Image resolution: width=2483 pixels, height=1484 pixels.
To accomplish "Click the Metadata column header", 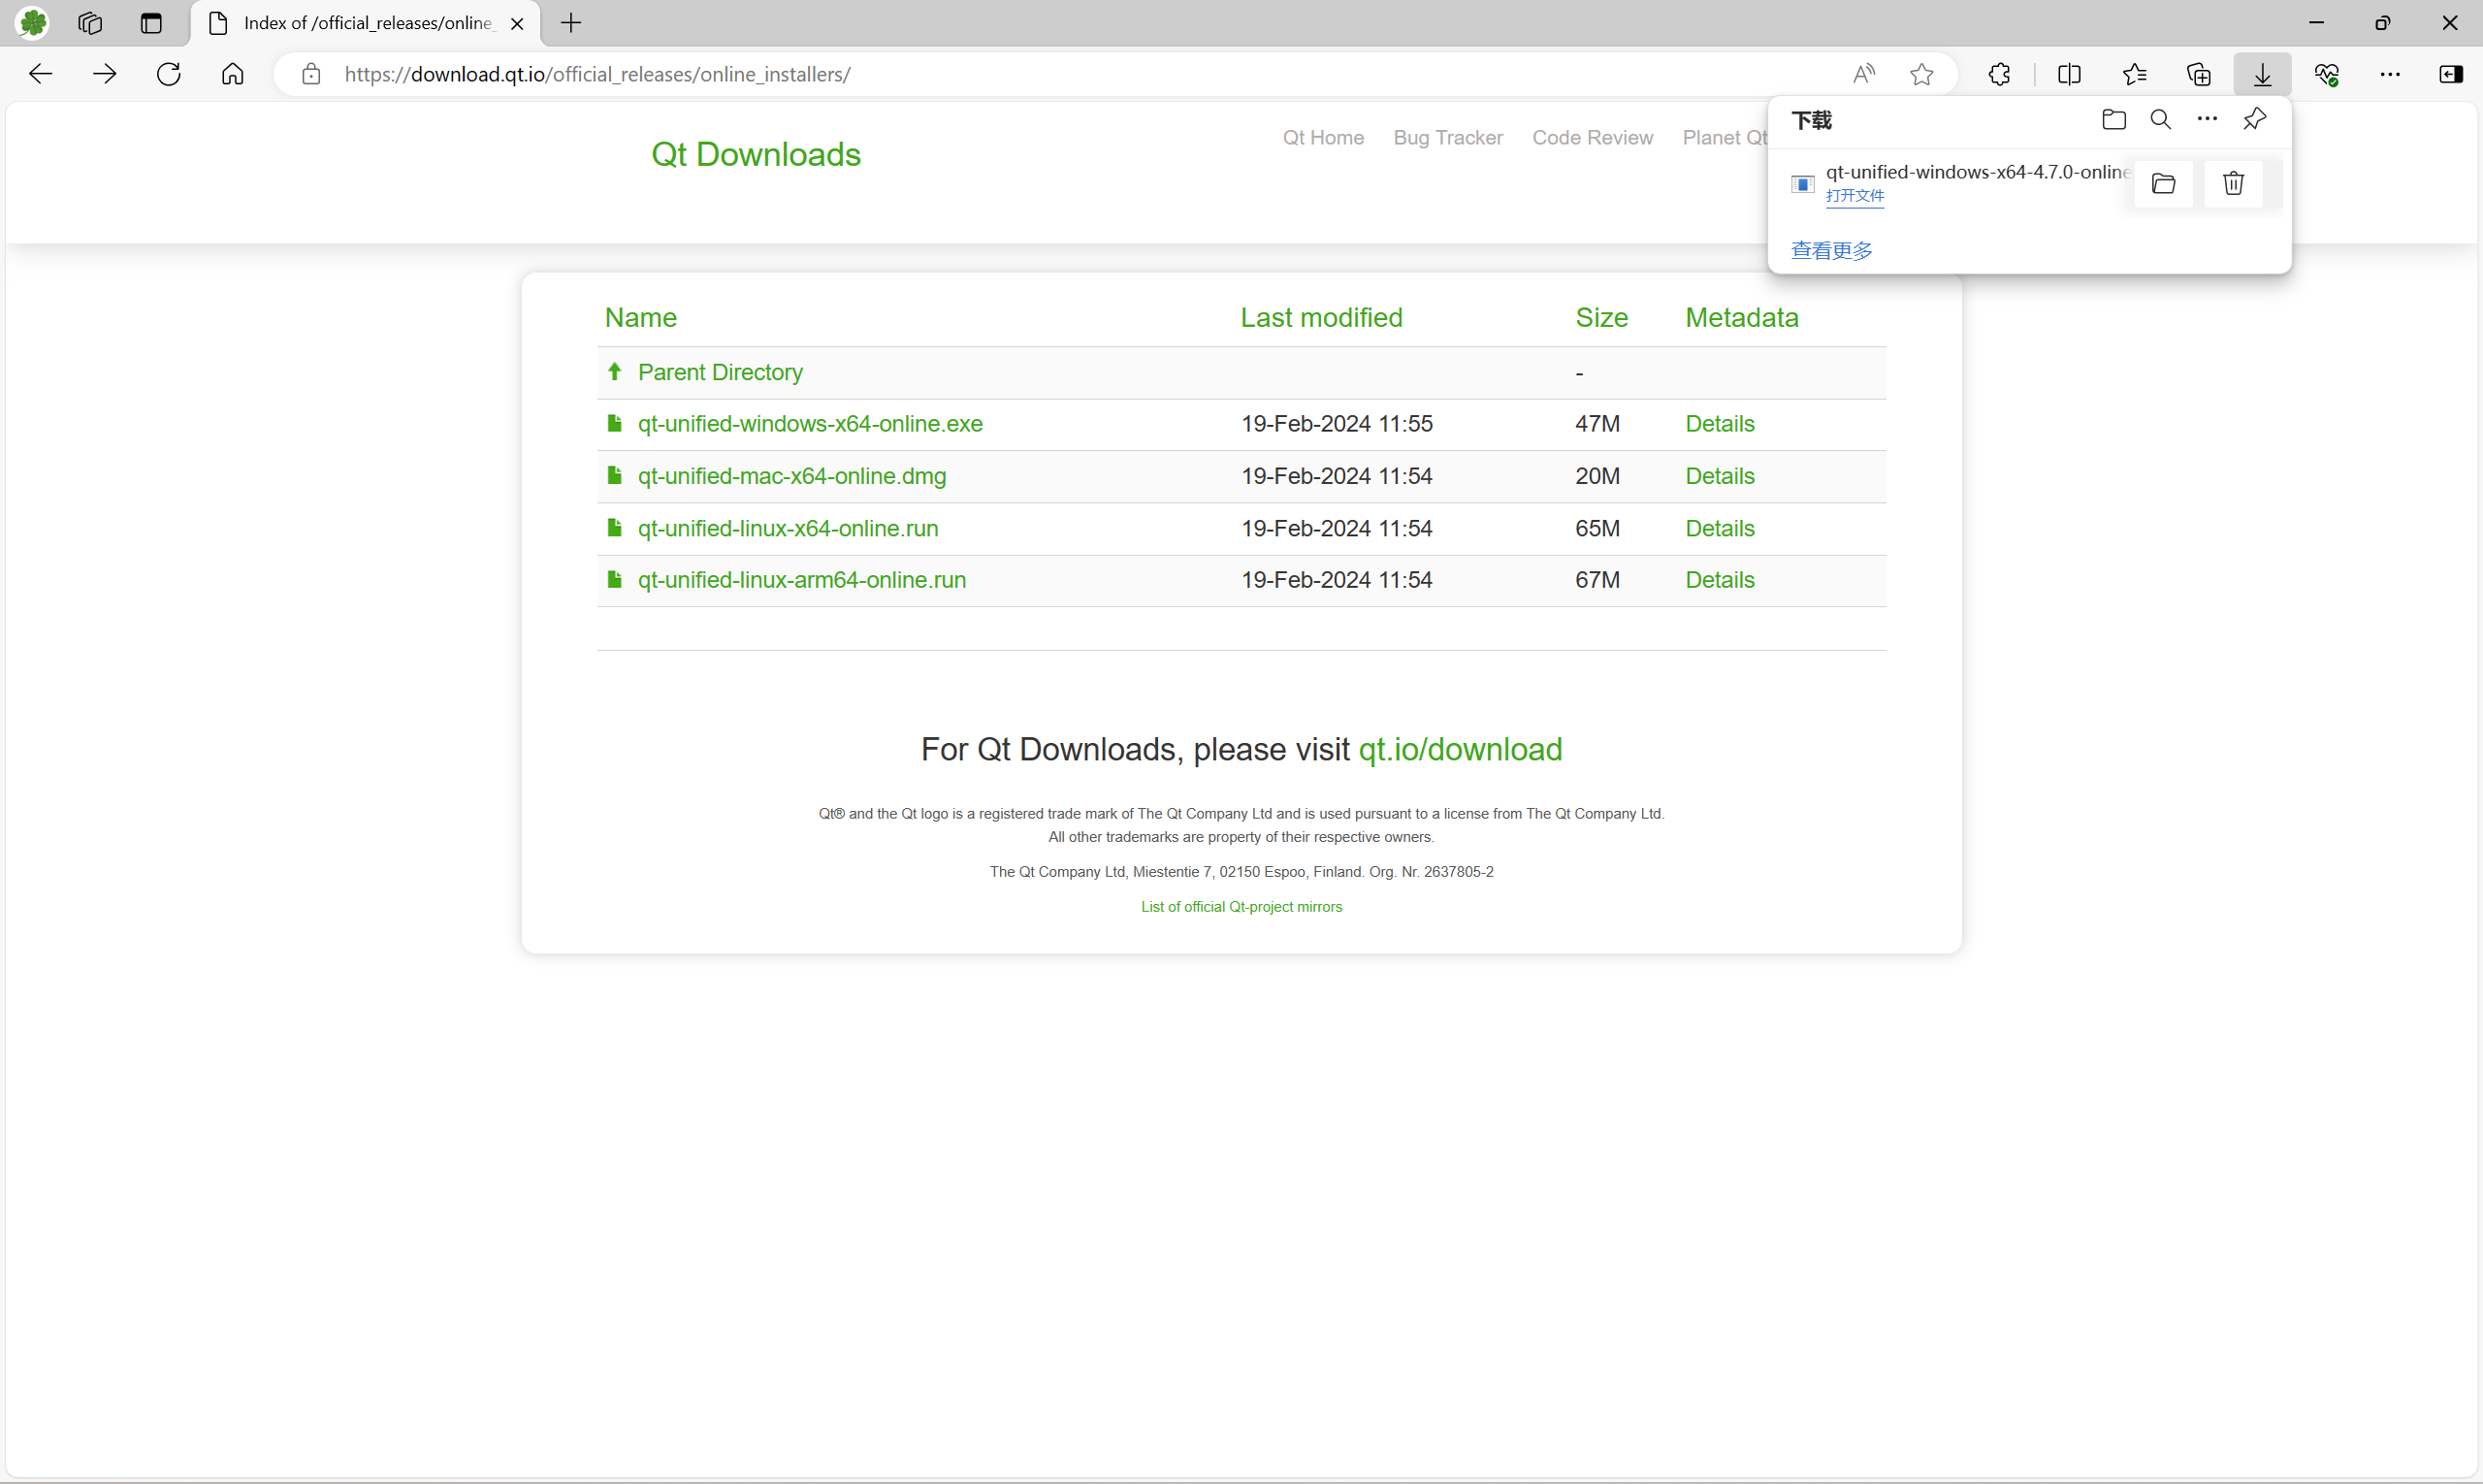I will [x=1741, y=318].
